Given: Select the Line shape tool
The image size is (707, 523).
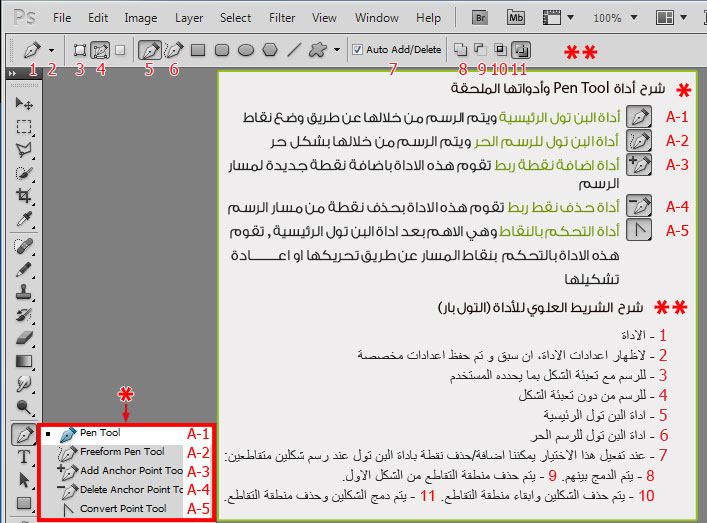Looking at the screenshot, I should [x=294, y=50].
